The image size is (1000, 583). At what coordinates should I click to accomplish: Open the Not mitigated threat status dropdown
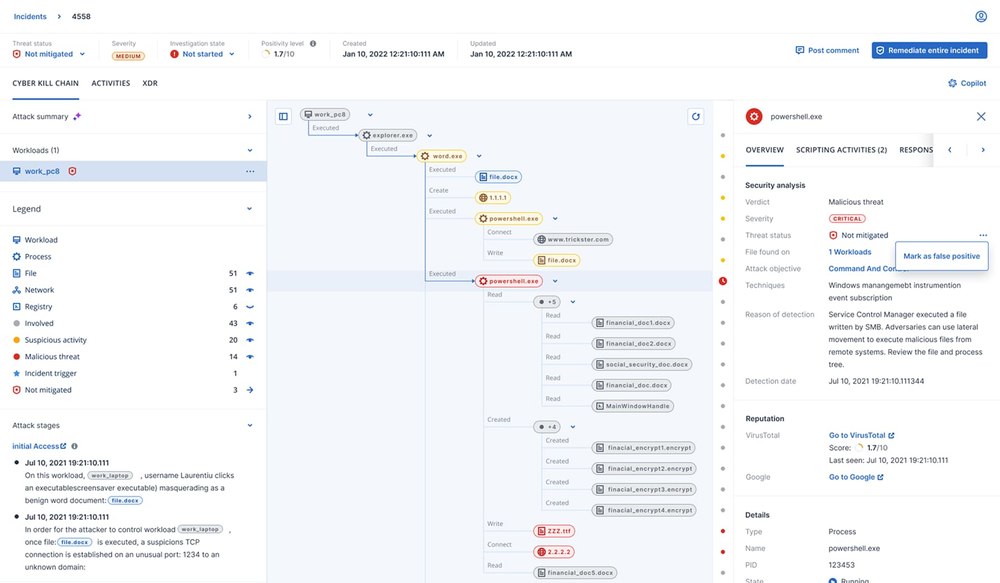click(x=49, y=54)
